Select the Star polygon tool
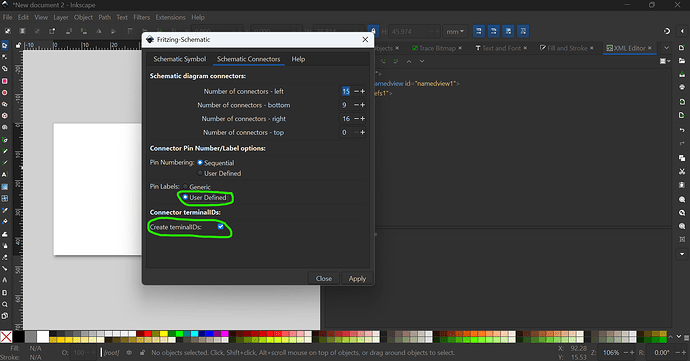 click(x=4, y=104)
